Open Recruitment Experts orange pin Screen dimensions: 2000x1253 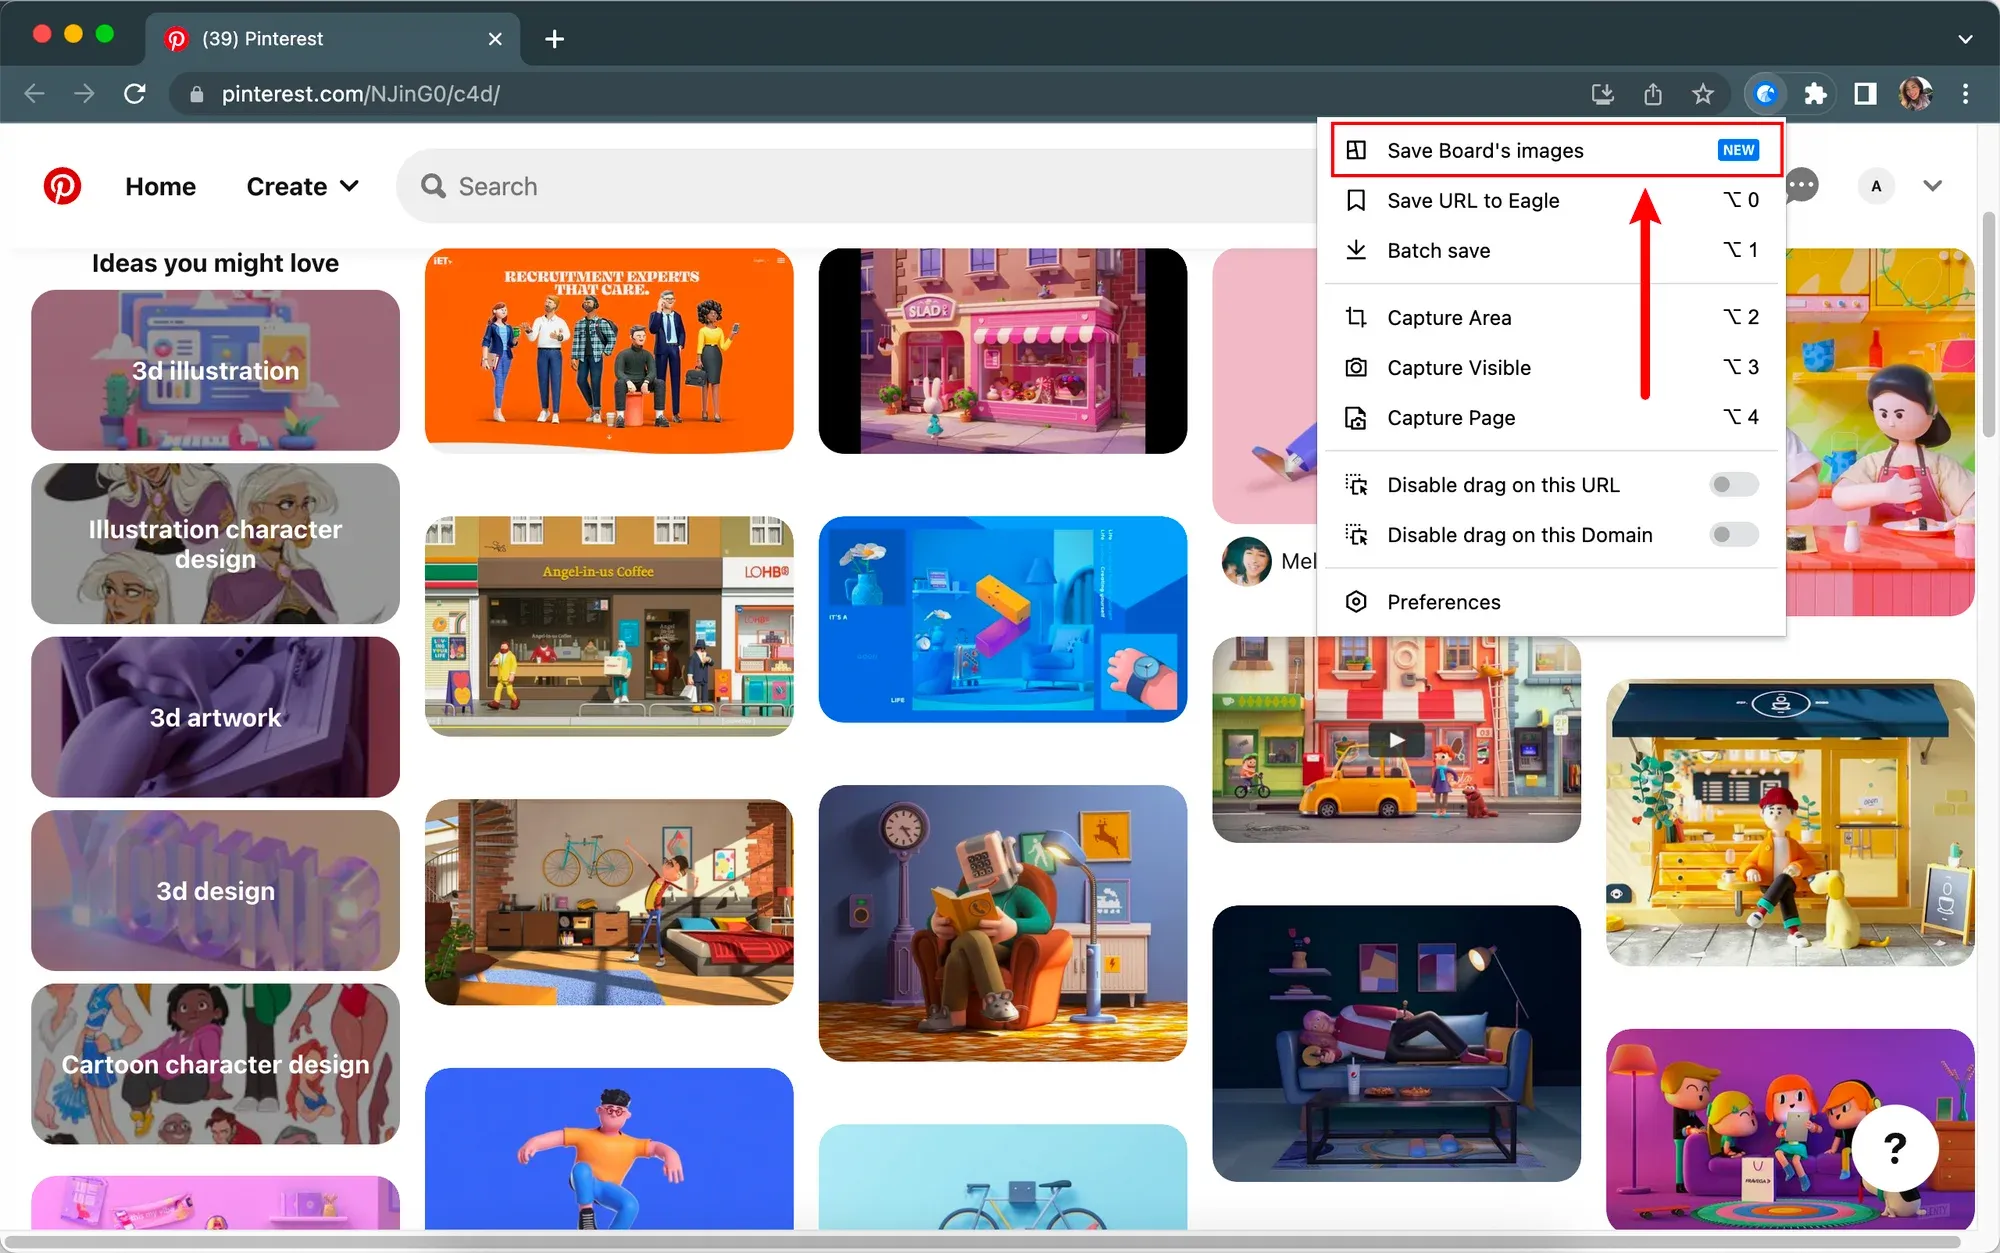tap(609, 351)
